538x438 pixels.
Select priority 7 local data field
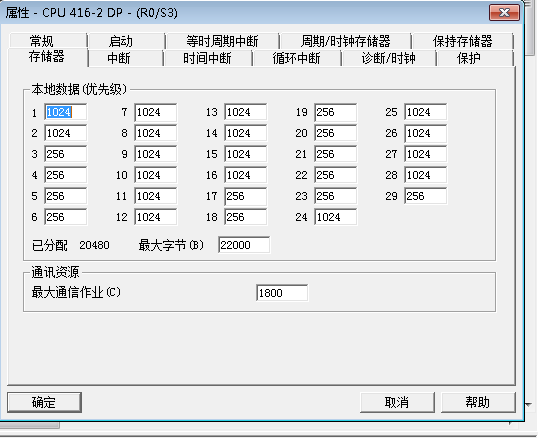point(155,112)
